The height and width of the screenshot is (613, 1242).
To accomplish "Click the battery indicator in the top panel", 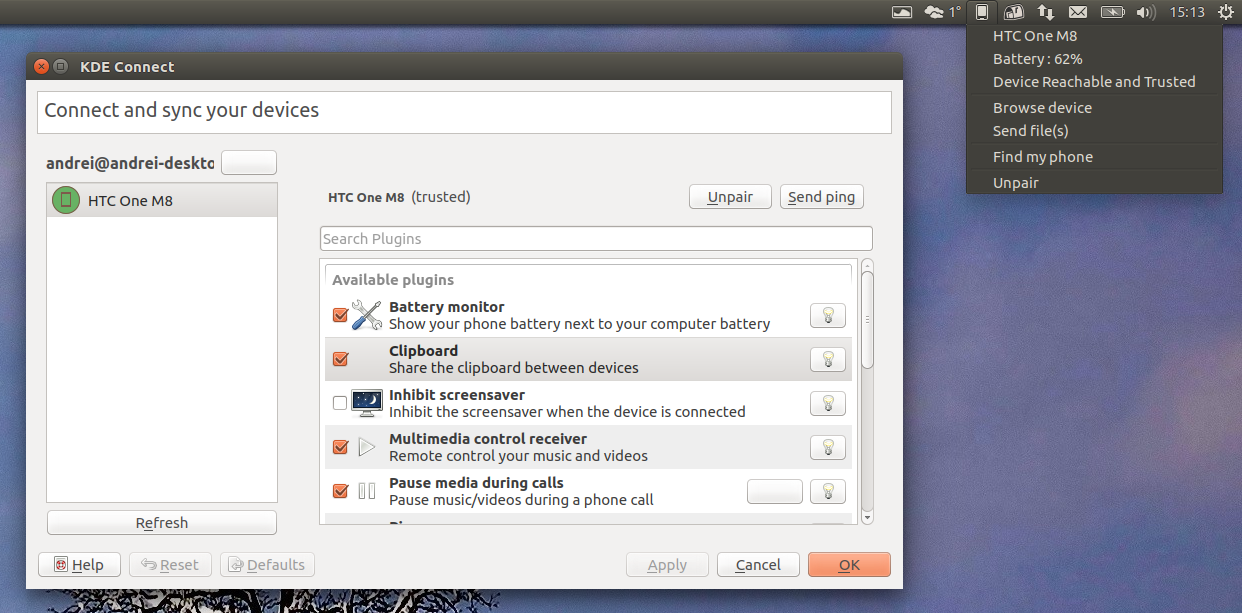I will click(x=1111, y=11).
